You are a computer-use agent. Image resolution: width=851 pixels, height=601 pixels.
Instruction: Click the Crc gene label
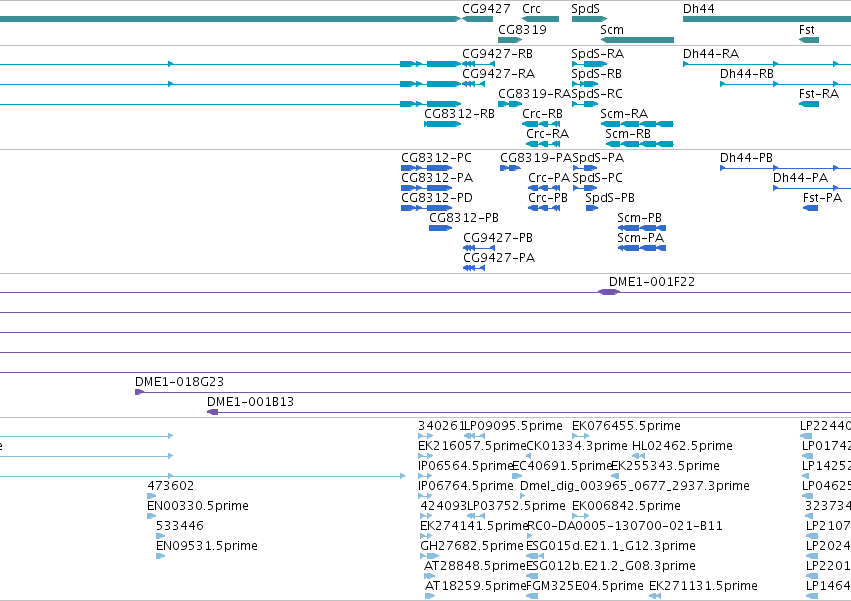pos(531,9)
